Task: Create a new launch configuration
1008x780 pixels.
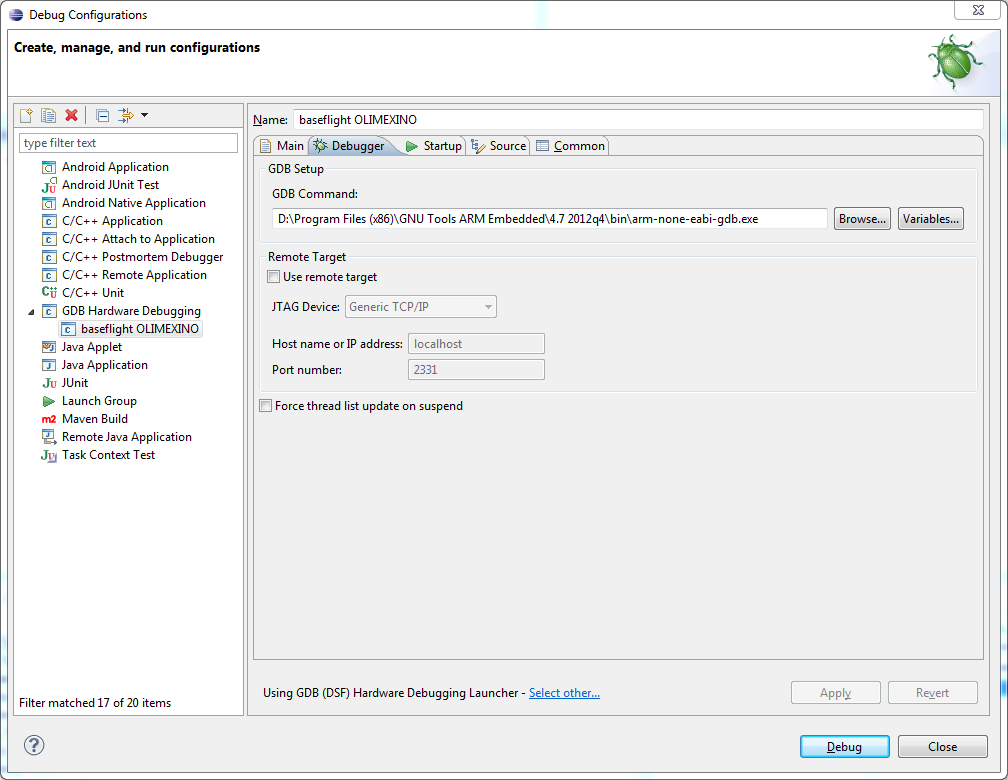Action: point(25,115)
